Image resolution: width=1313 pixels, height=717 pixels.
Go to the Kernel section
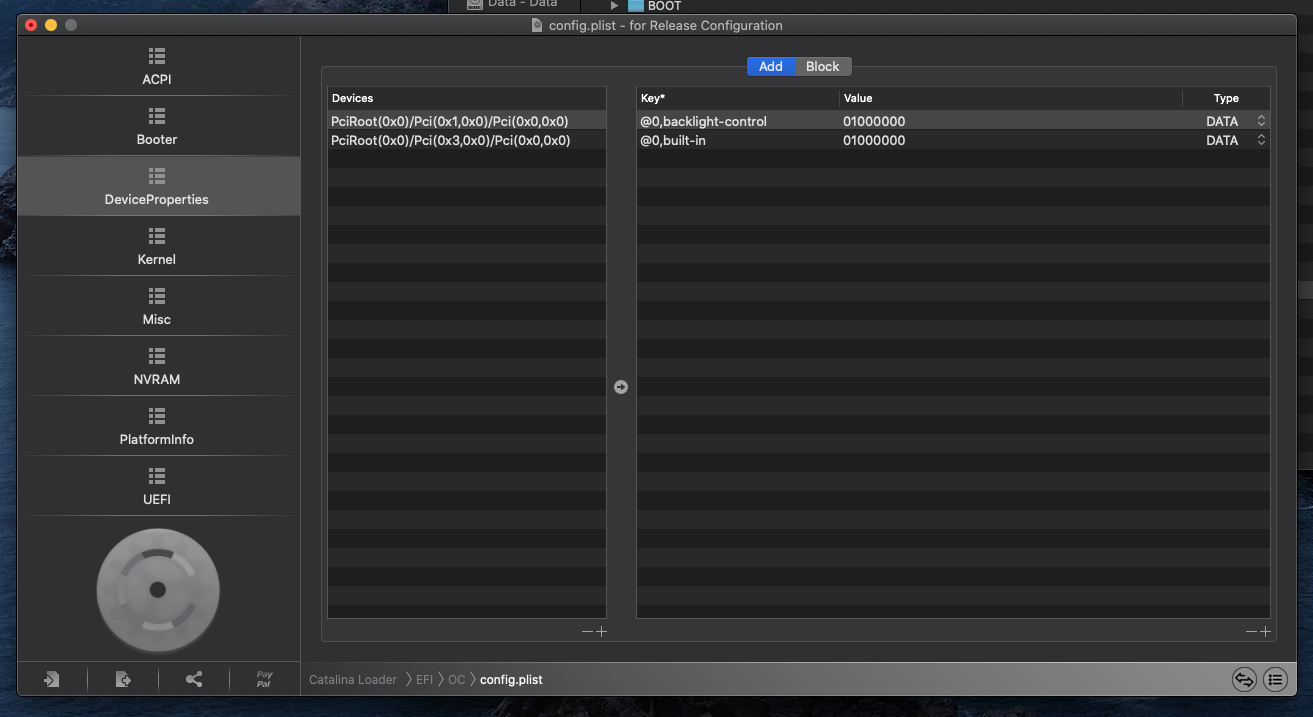pos(158,246)
